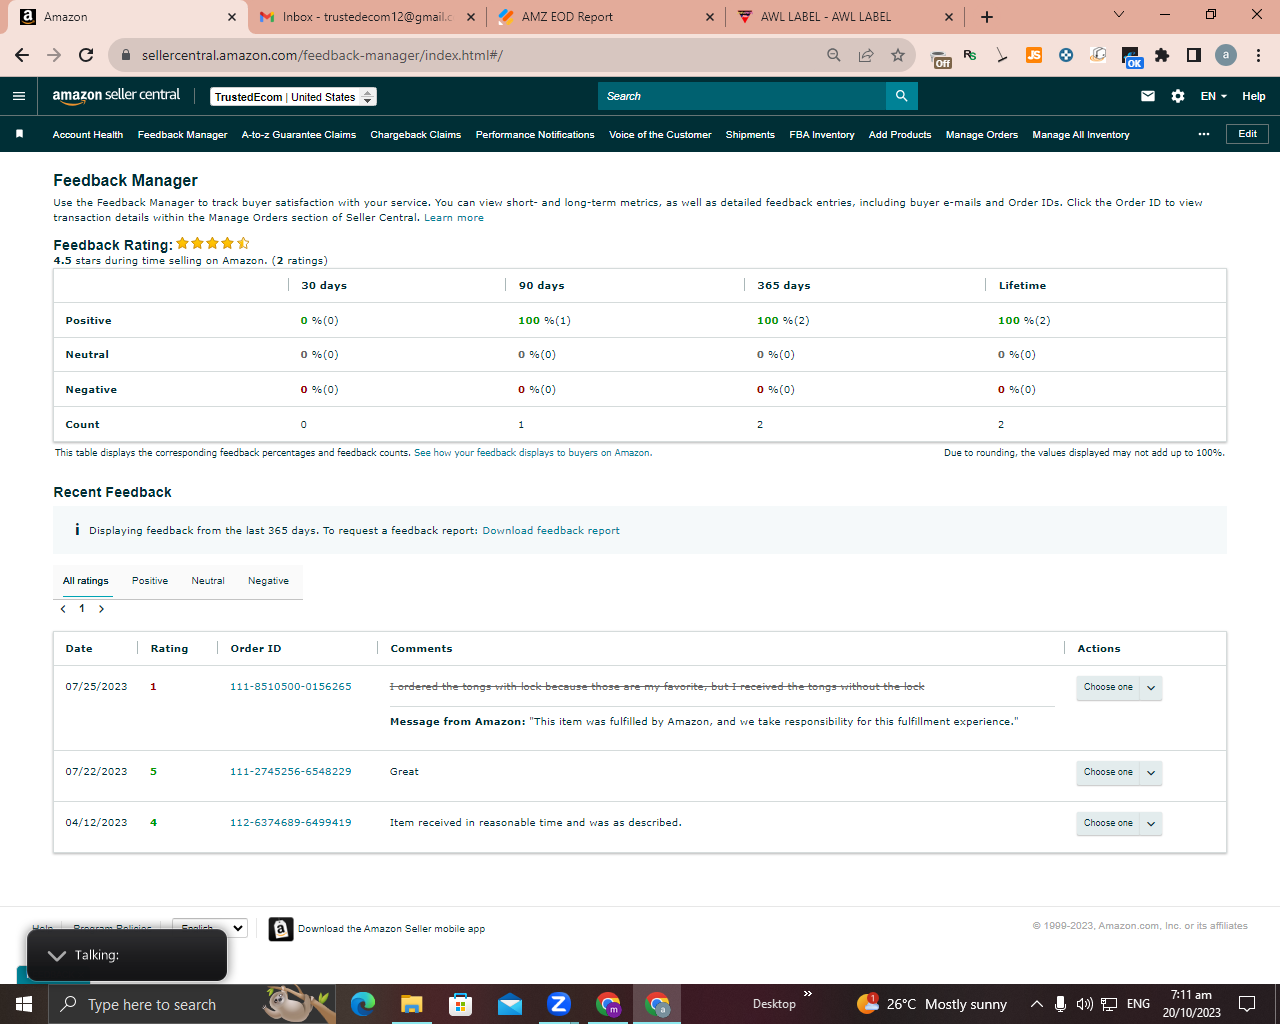Go to next feedback page arrow
This screenshot has height=1024, width=1280.
coord(101,609)
